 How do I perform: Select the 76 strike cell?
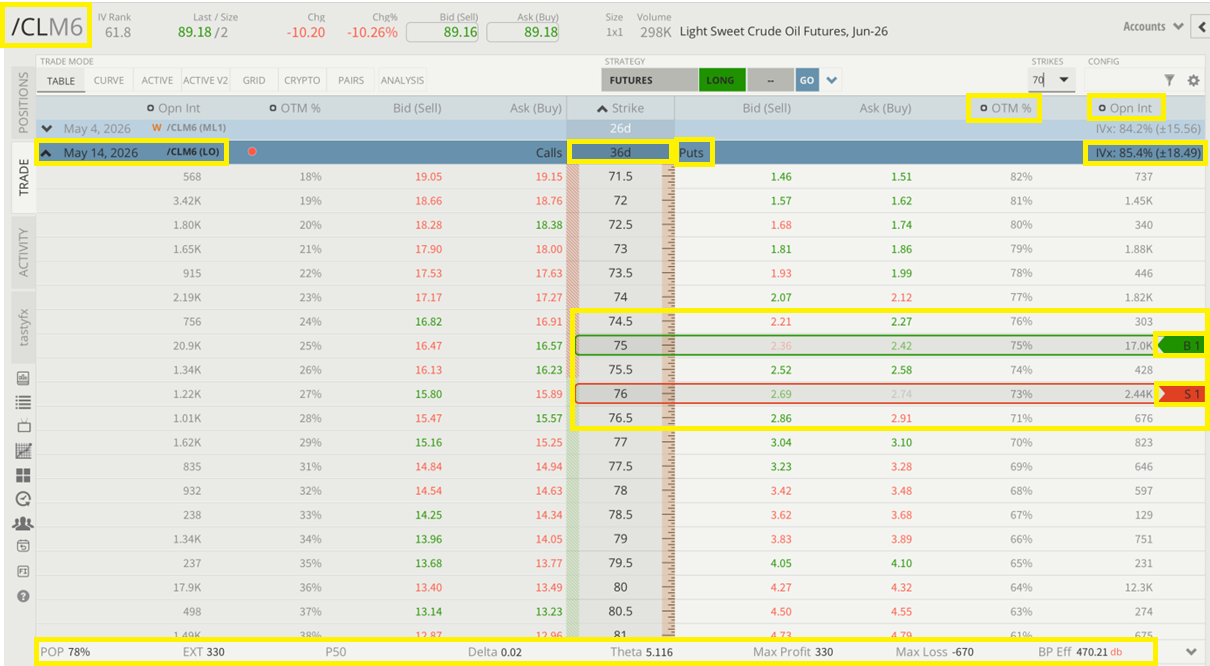point(620,394)
